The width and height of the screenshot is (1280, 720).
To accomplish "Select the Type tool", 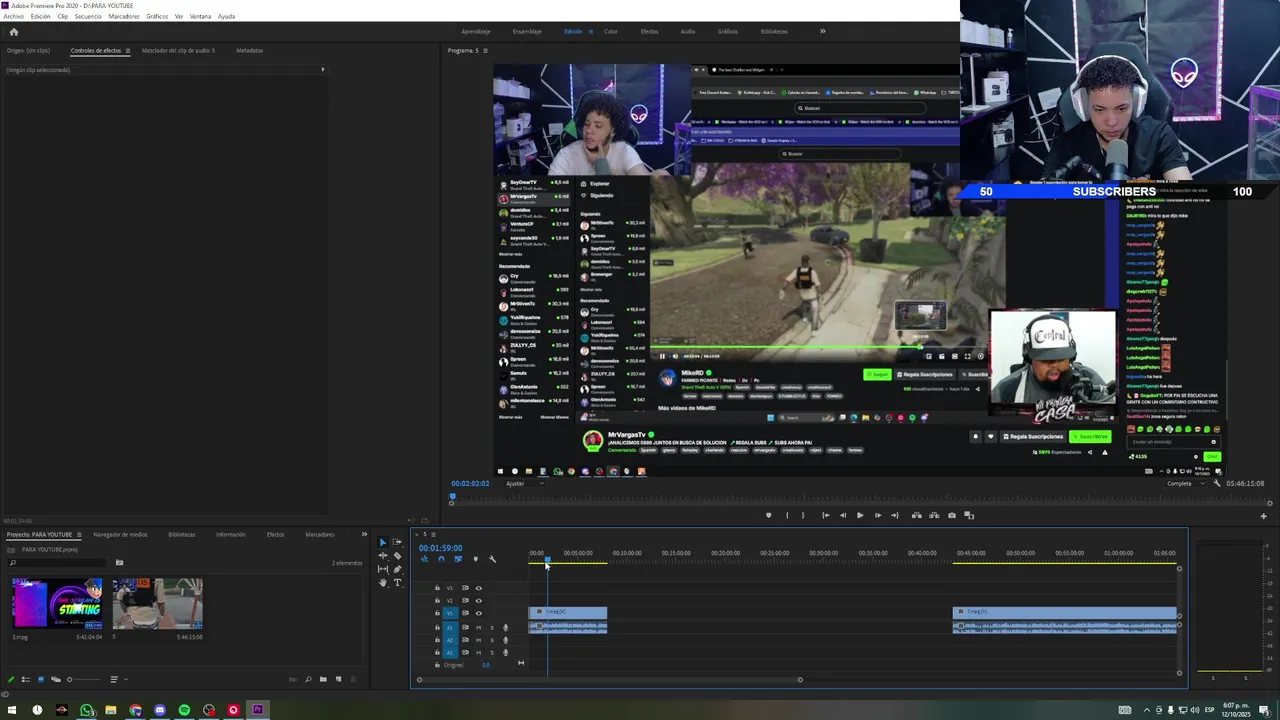I will [x=397, y=582].
